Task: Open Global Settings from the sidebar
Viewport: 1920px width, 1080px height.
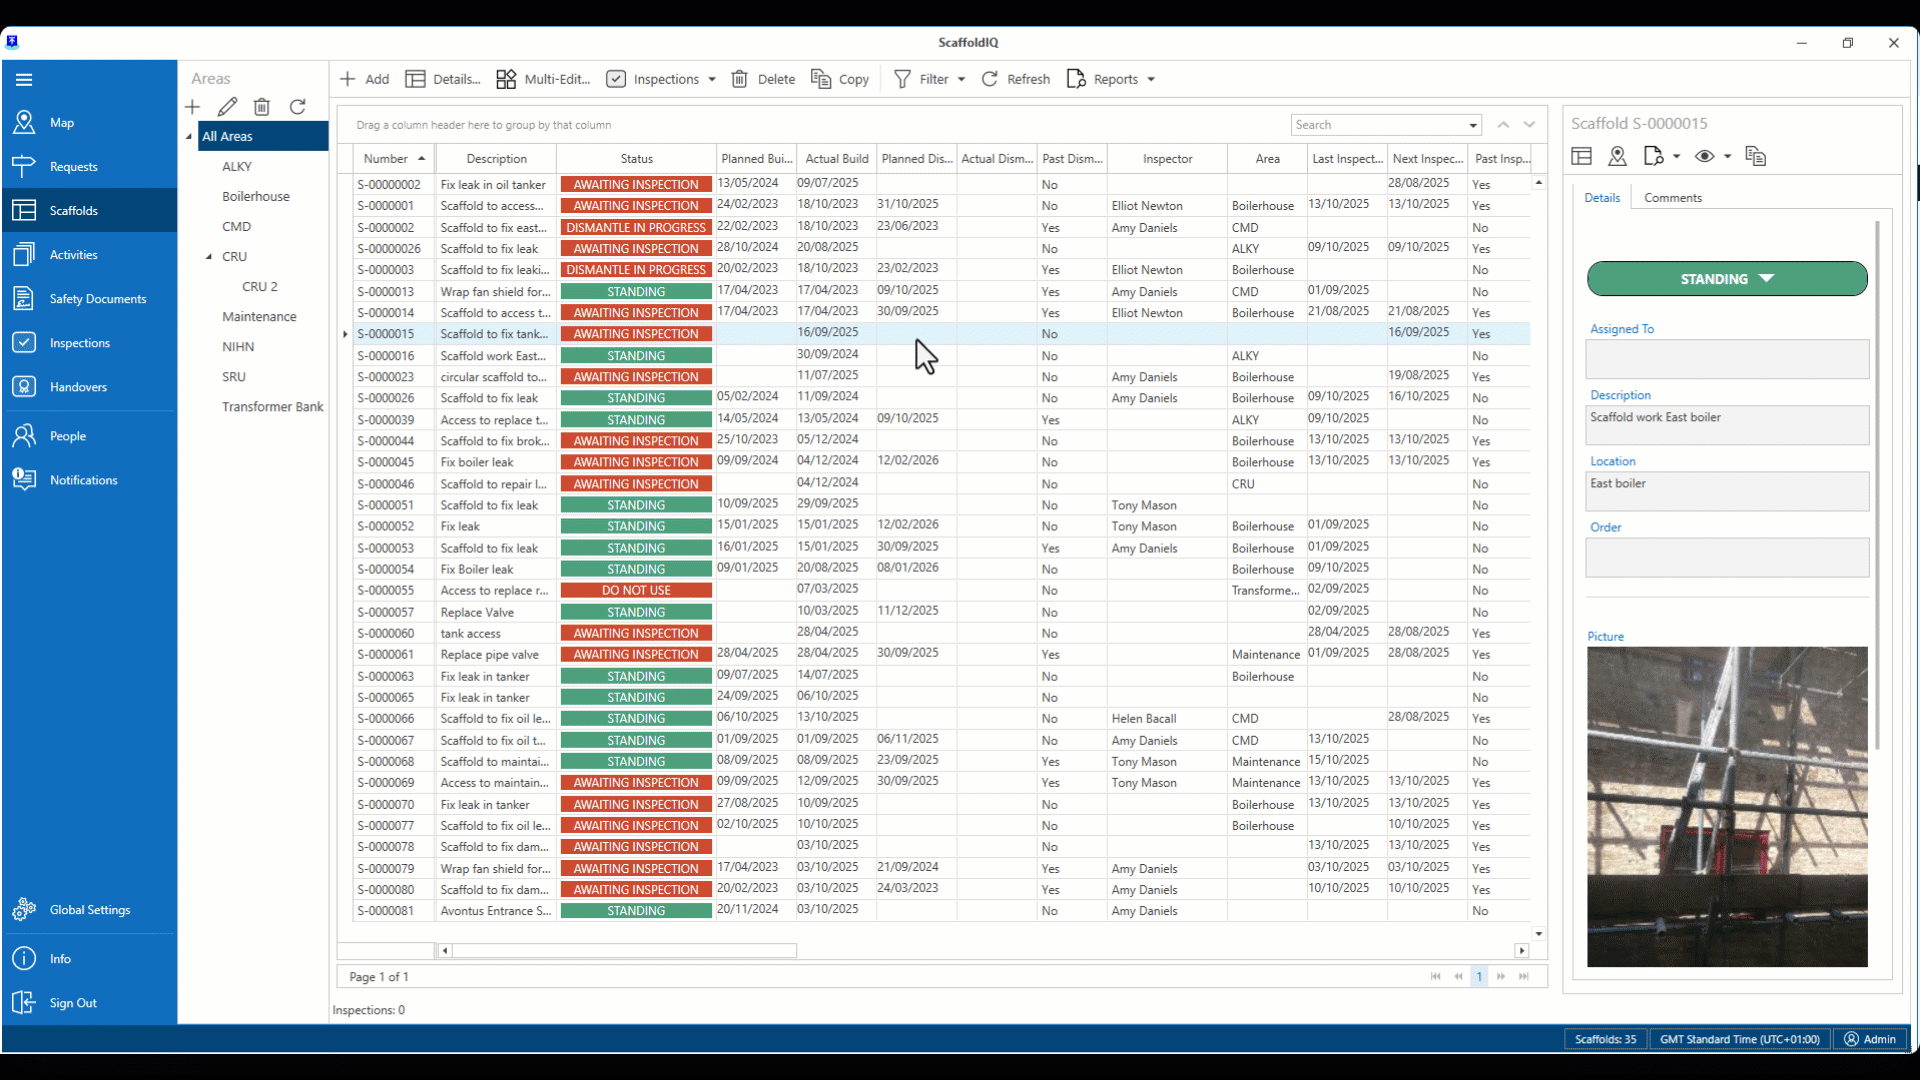Action: point(89,910)
